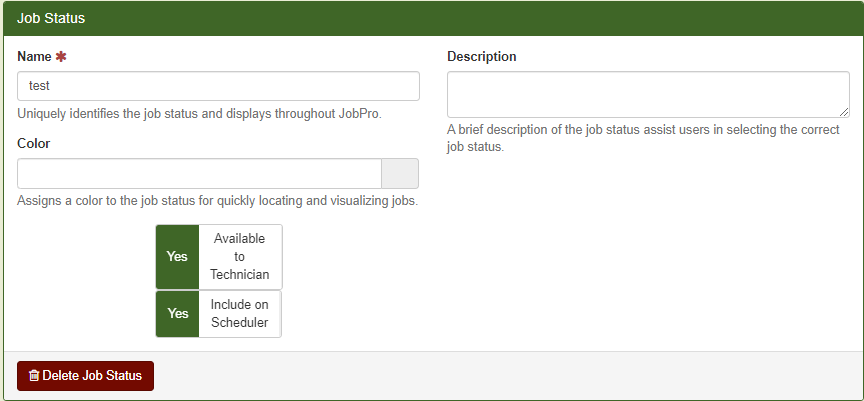Screen dimensions: 864x401
Task: Click the 'A brief description' help text
Action: [643, 138]
